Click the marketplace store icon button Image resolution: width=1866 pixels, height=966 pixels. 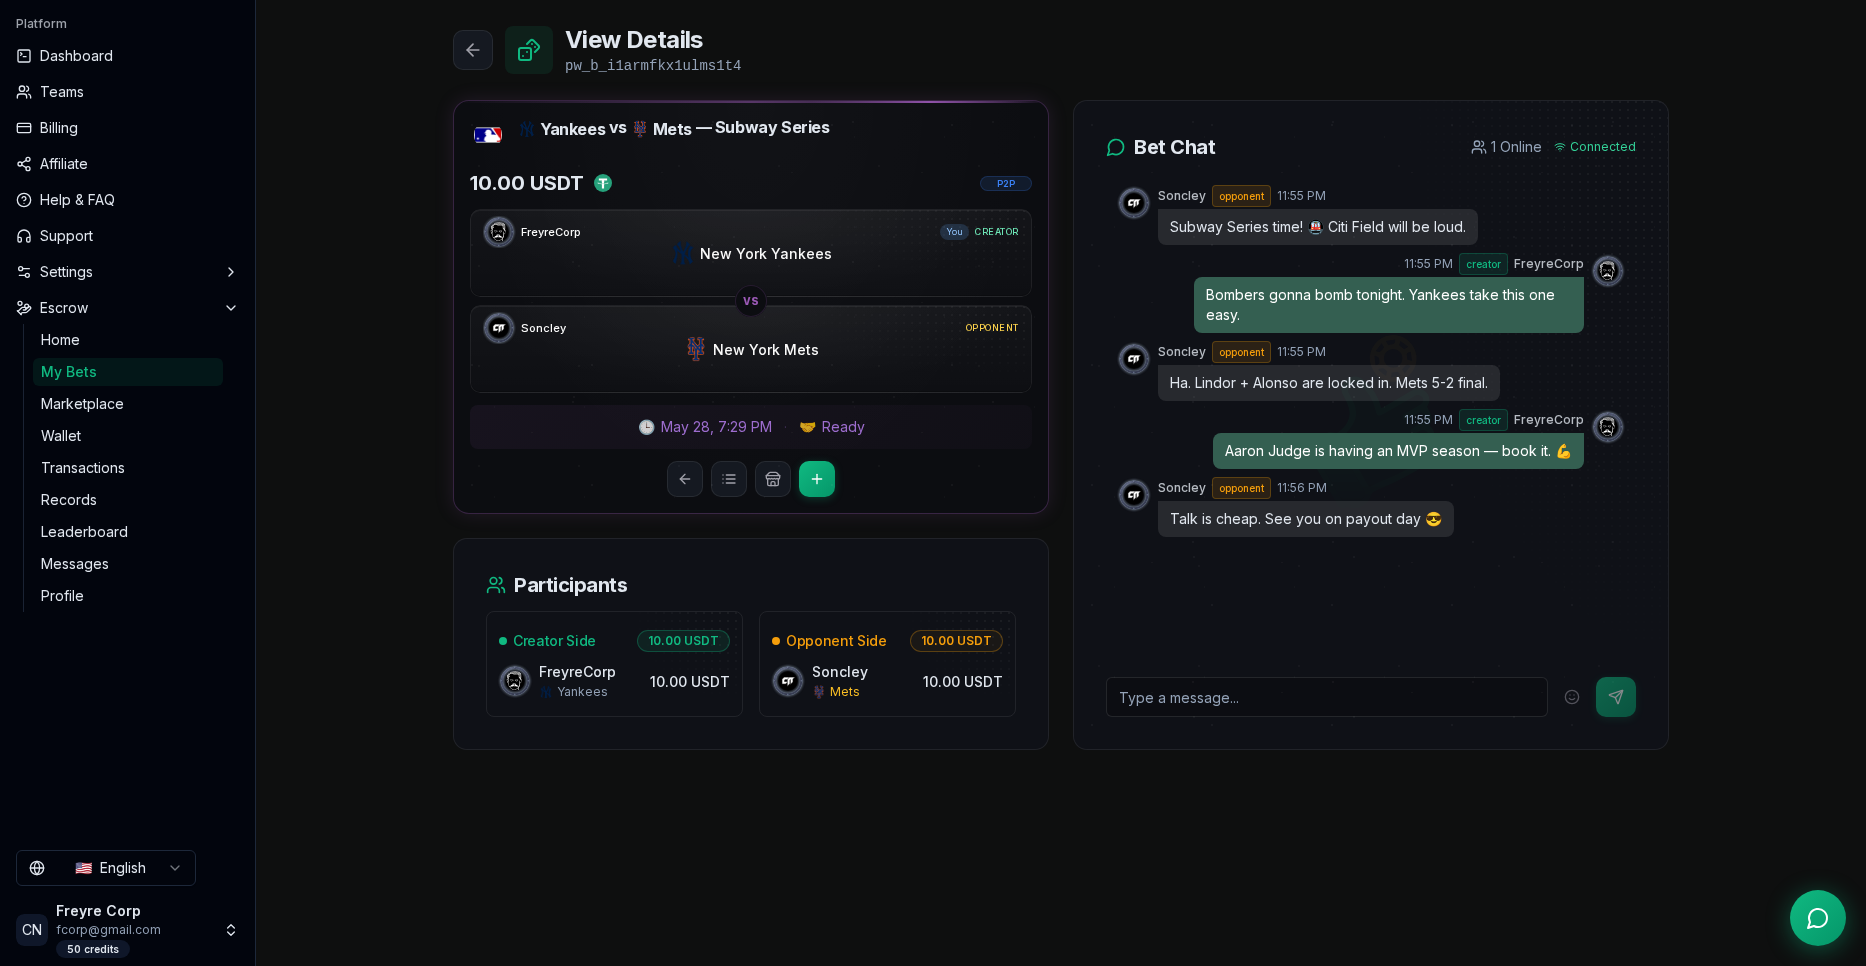click(x=773, y=479)
